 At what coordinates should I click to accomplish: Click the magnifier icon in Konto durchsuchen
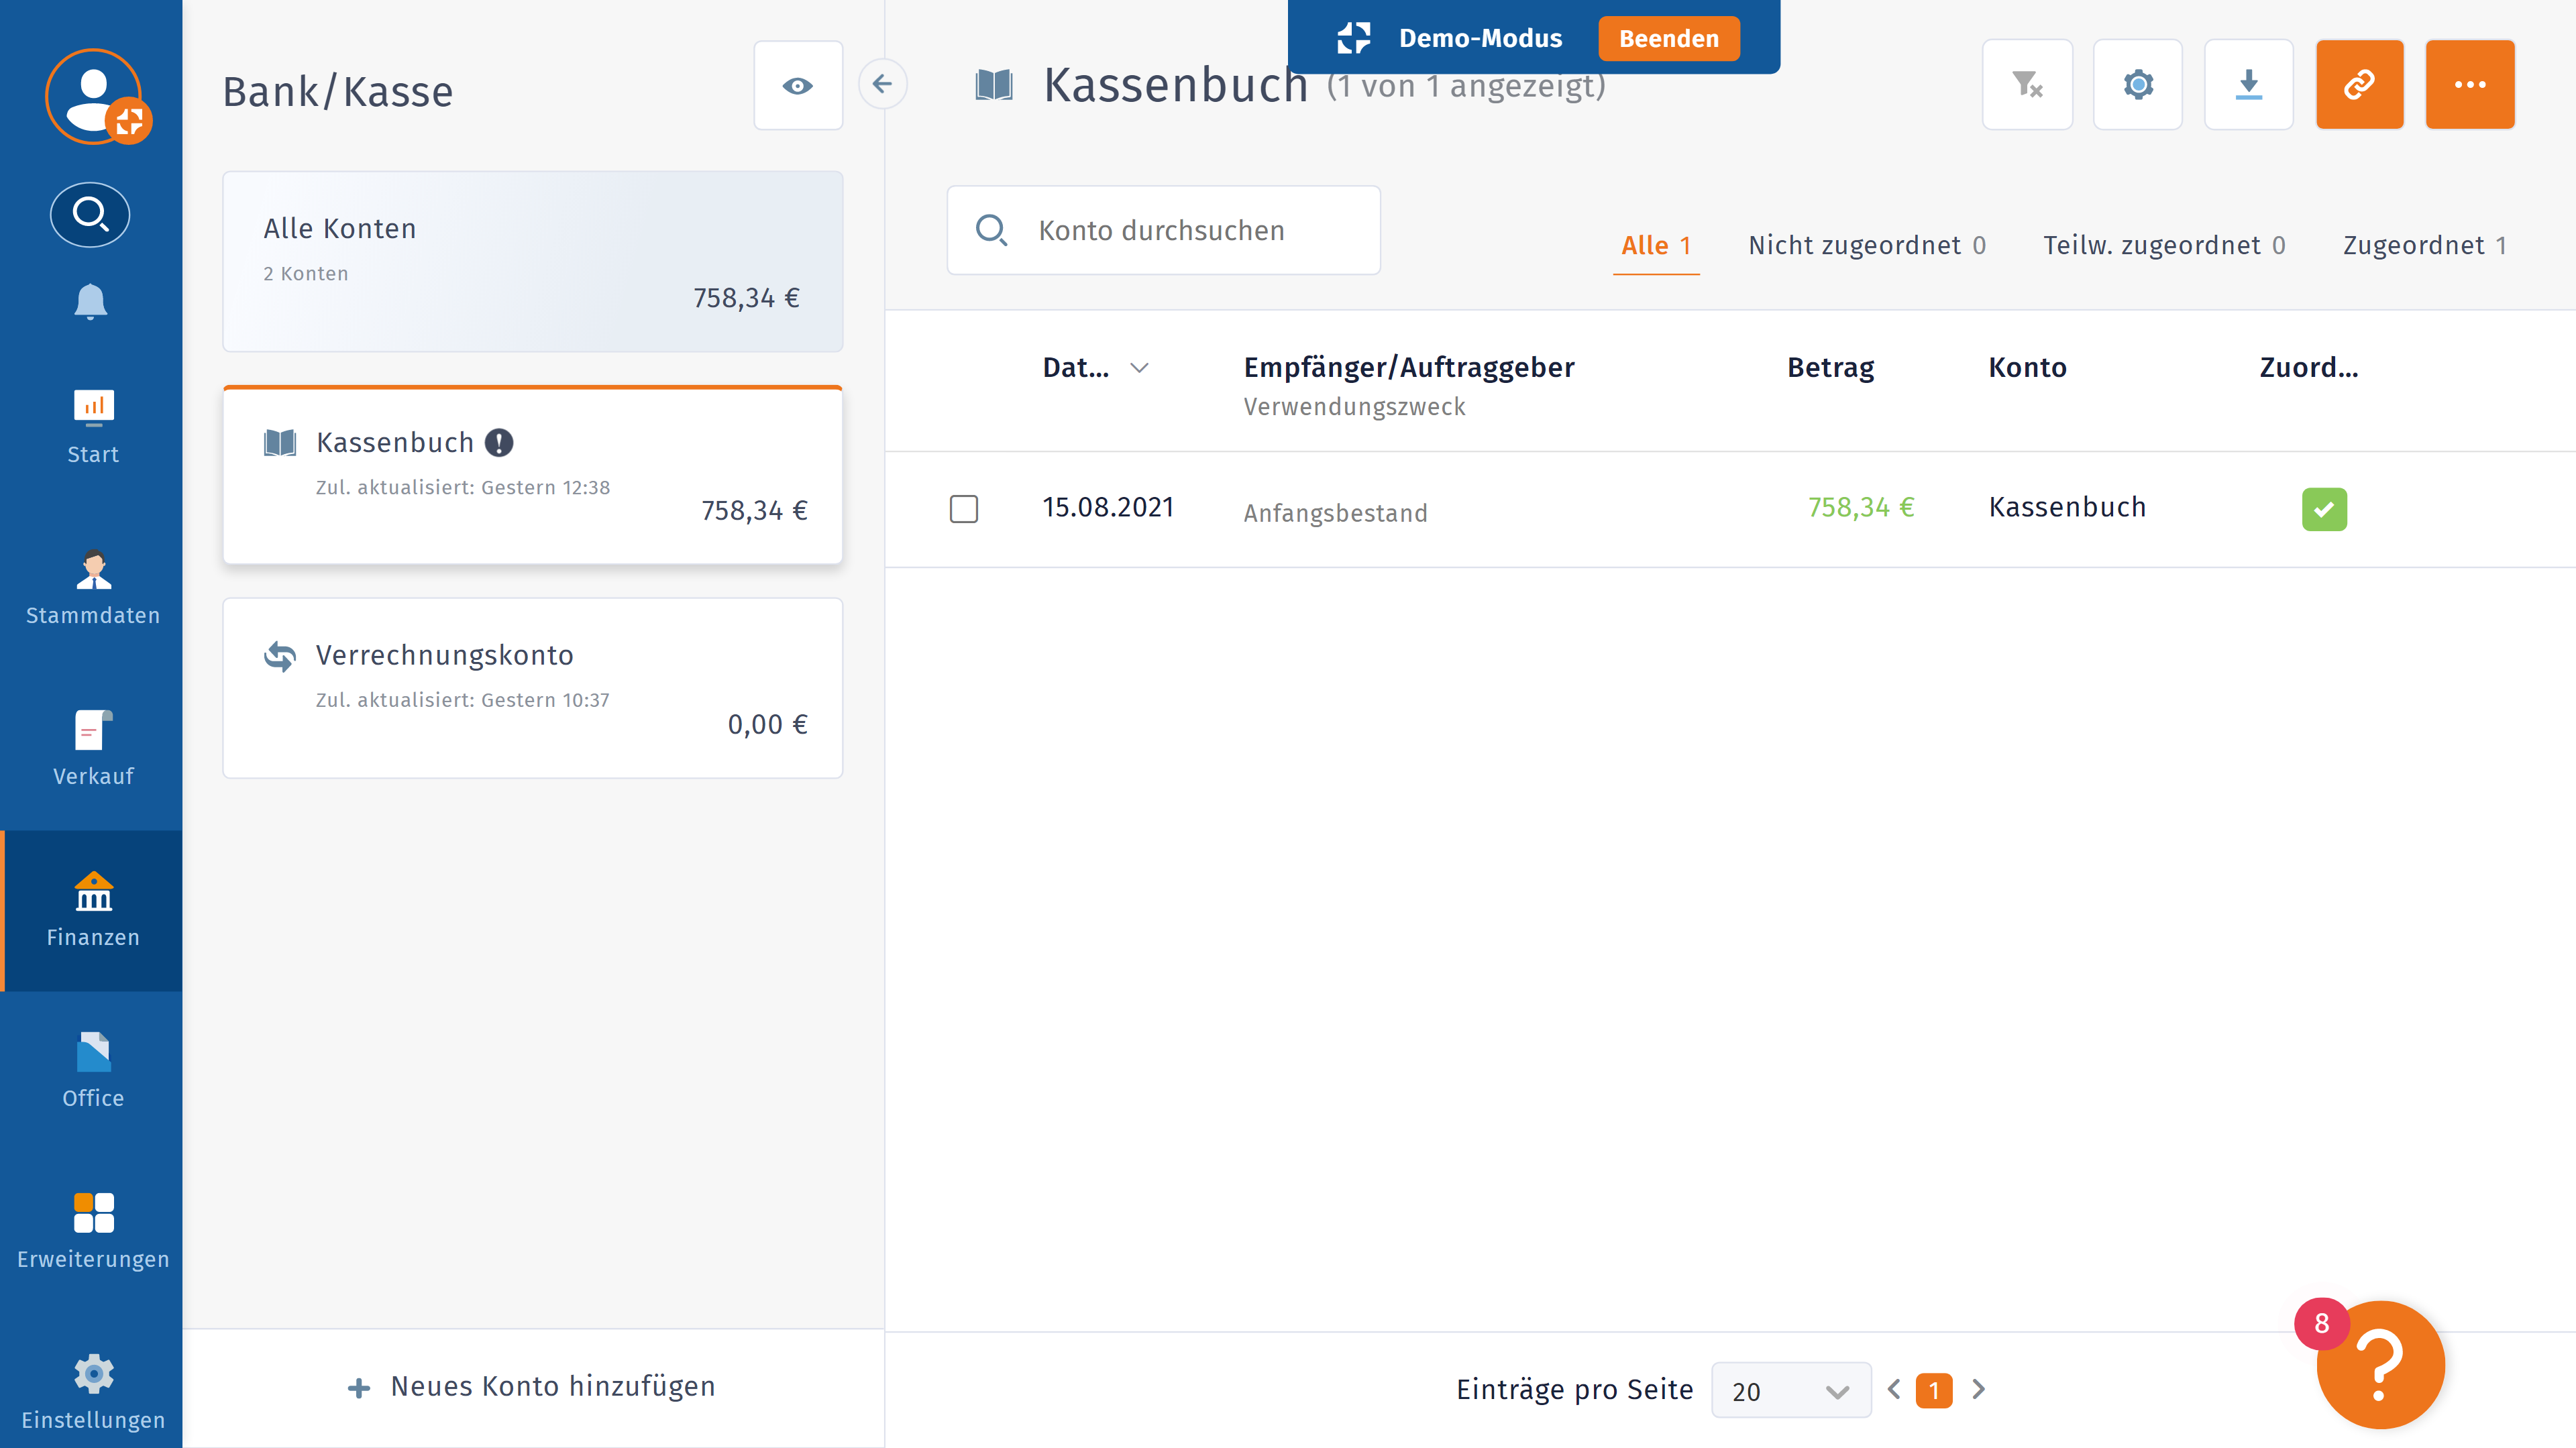tap(991, 230)
